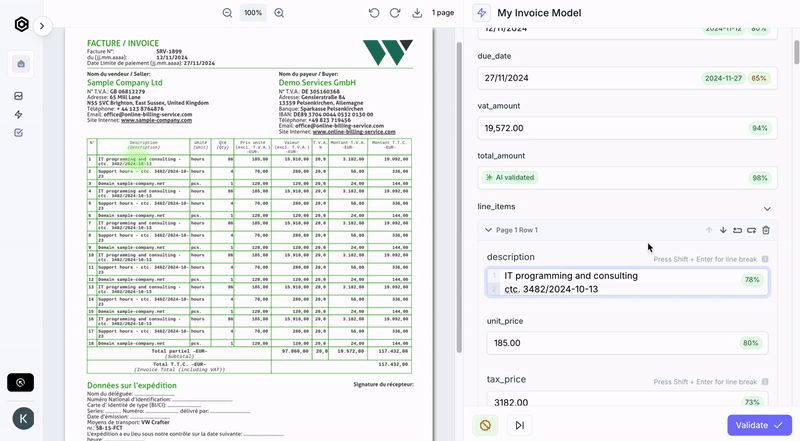800x441 pixels.
Task: Open the K user avatar menu
Action: coord(23,419)
